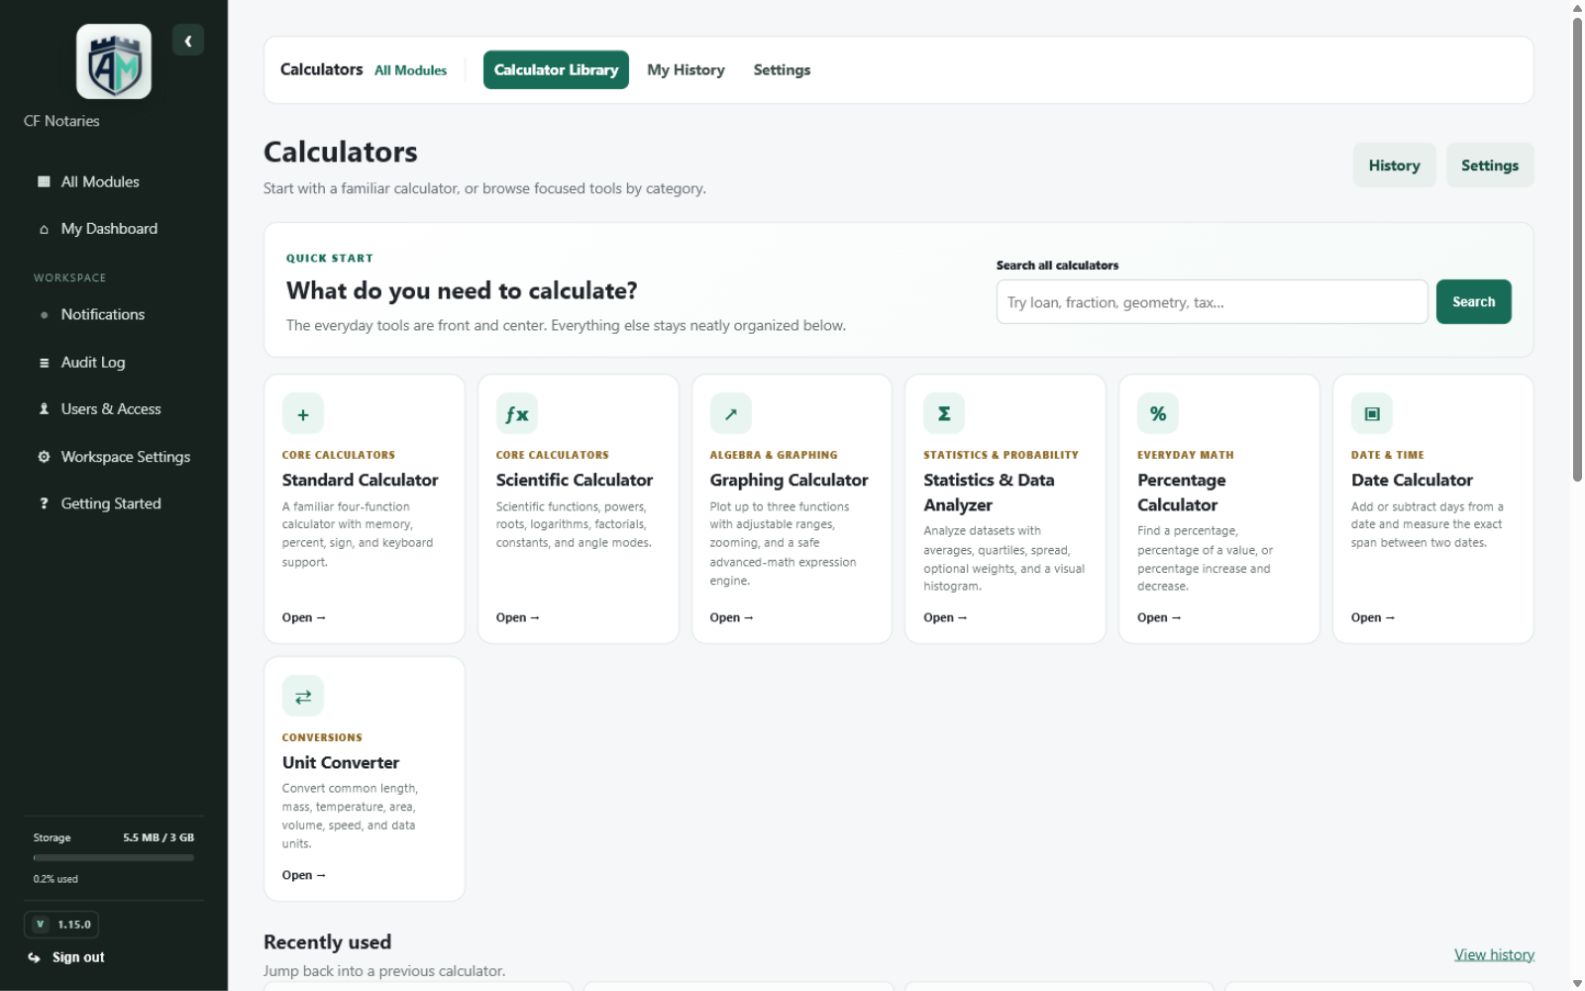The width and height of the screenshot is (1585, 991).
Task: Open the Notifications page
Action: (x=103, y=315)
